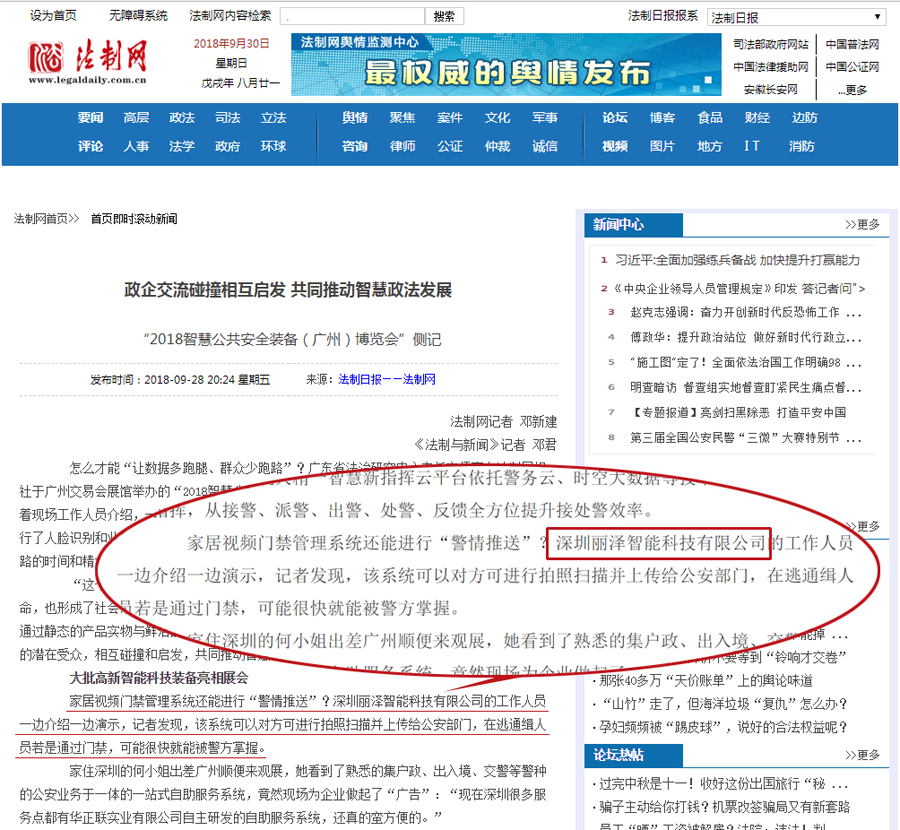Open 咨询 navigation item
The image size is (900, 830).
point(355,146)
